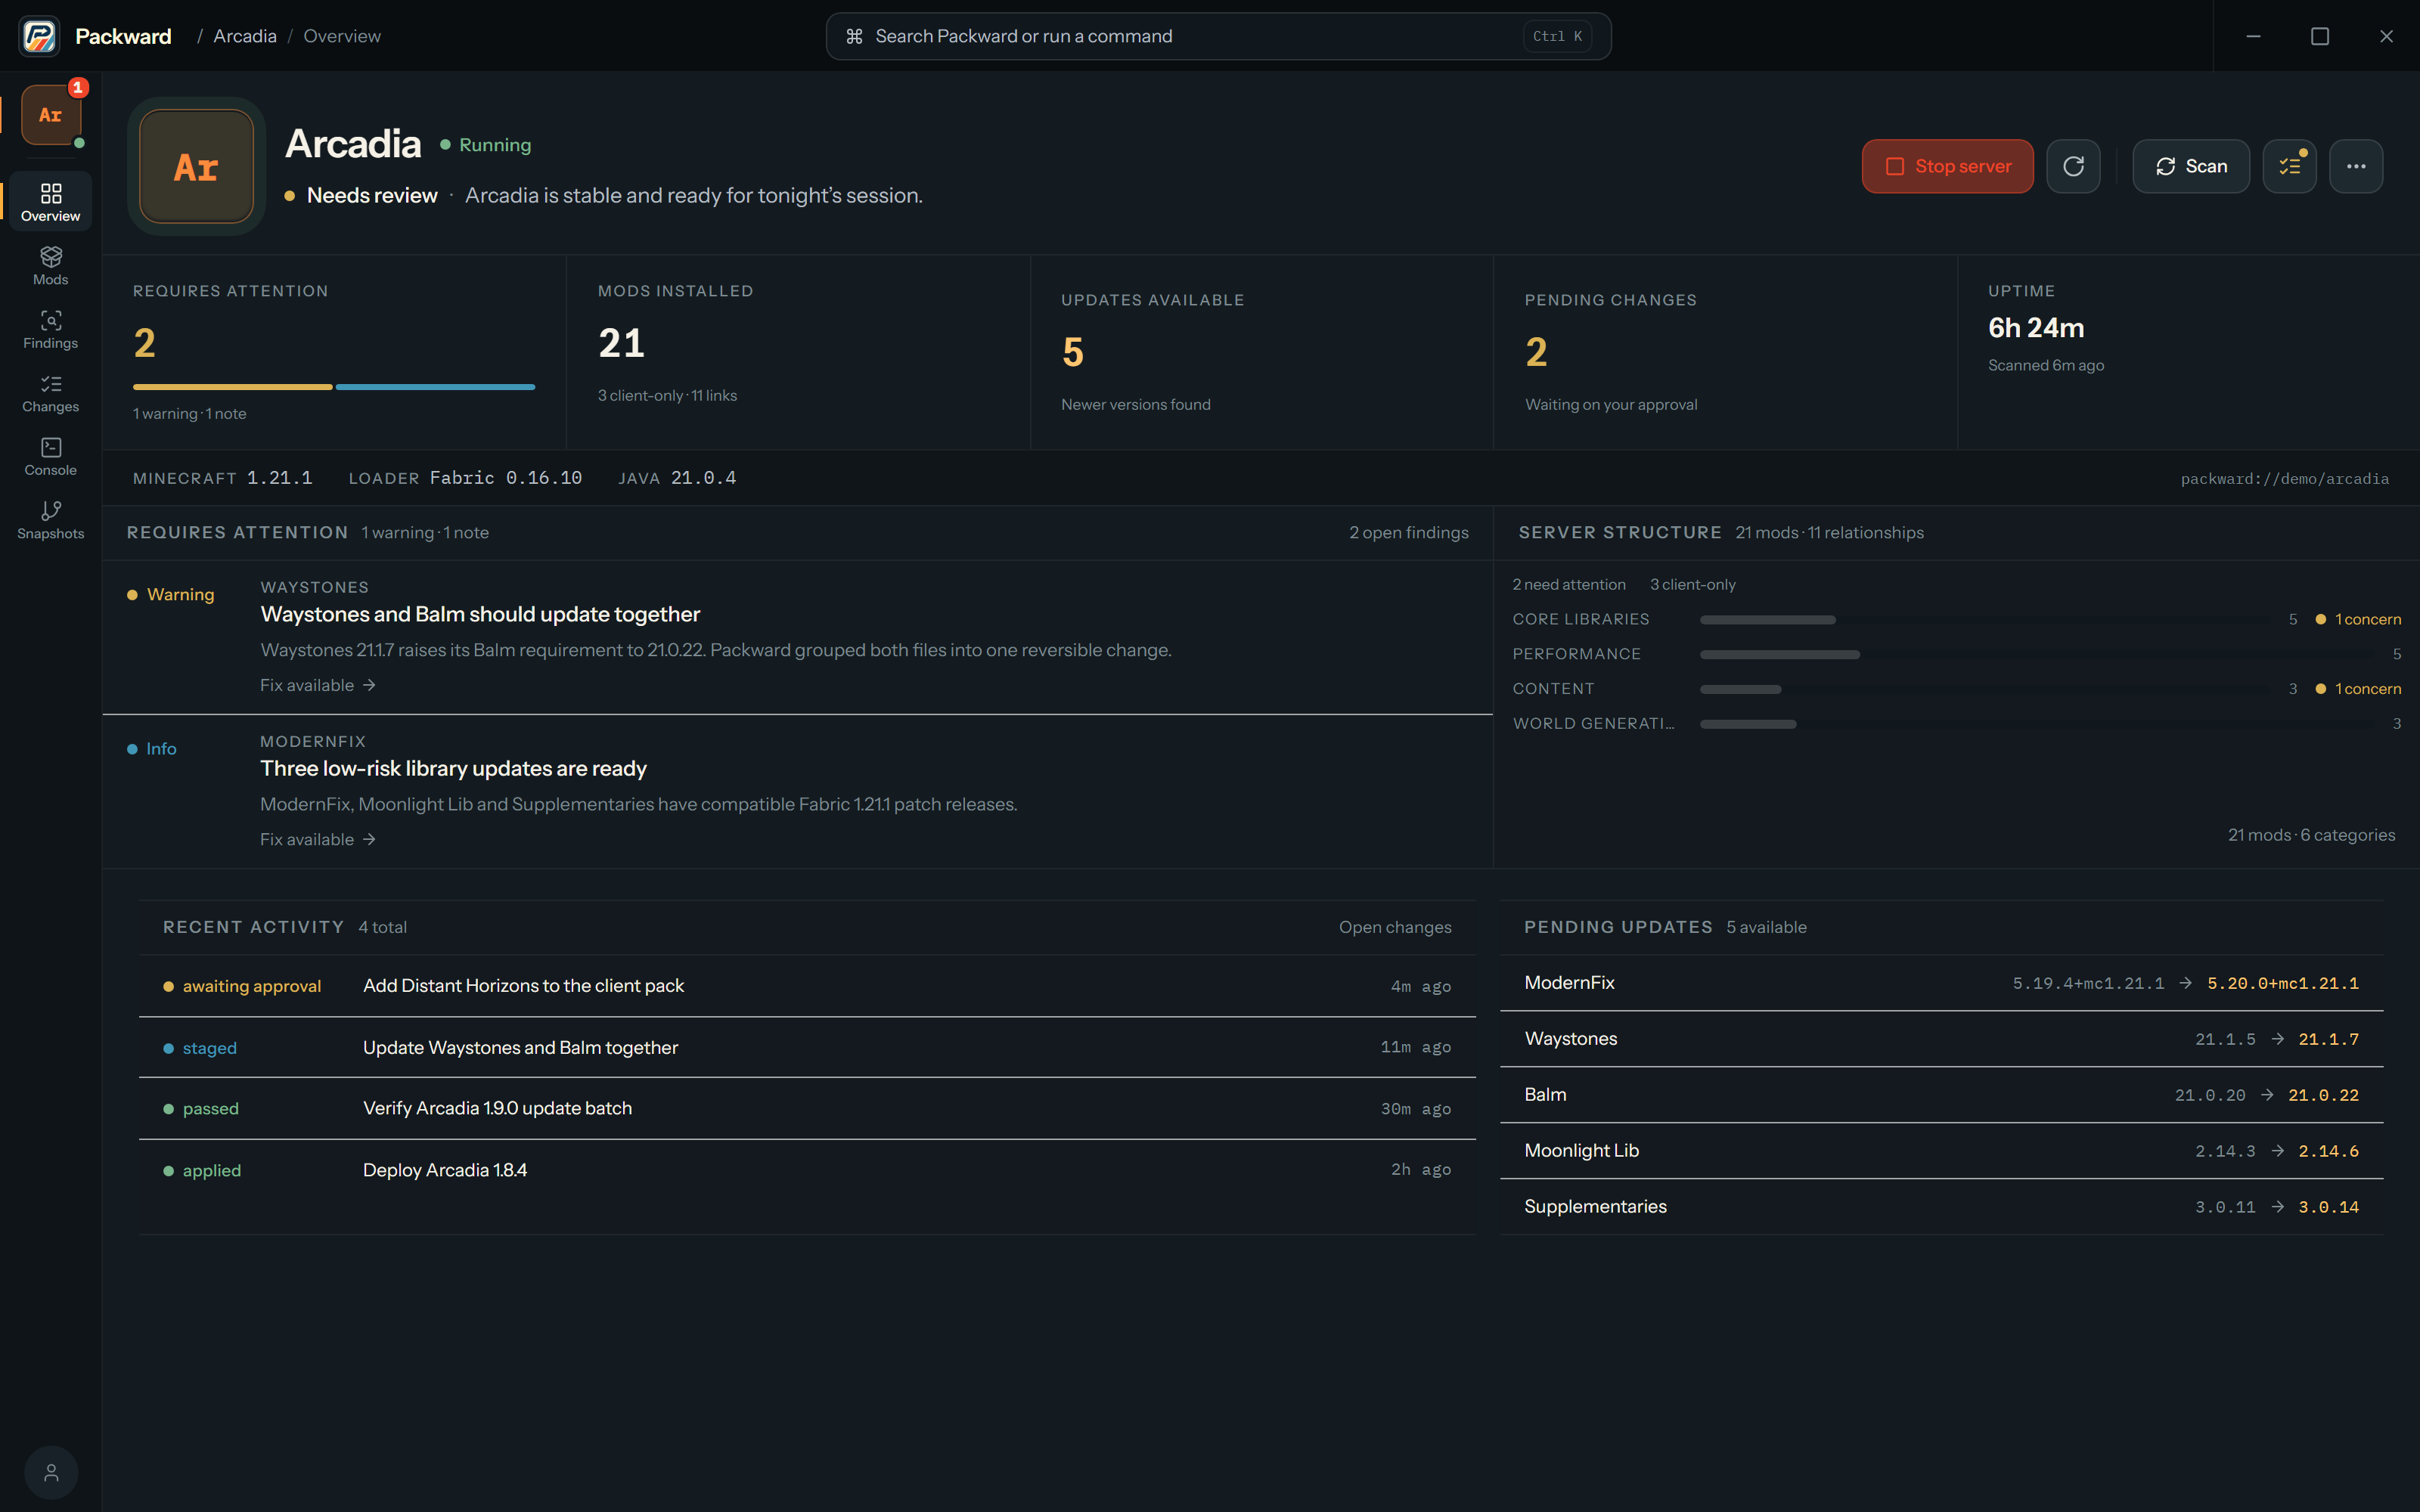Image resolution: width=2420 pixels, height=1512 pixels.
Task: Open the Mods sidebar section
Action: (51, 266)
